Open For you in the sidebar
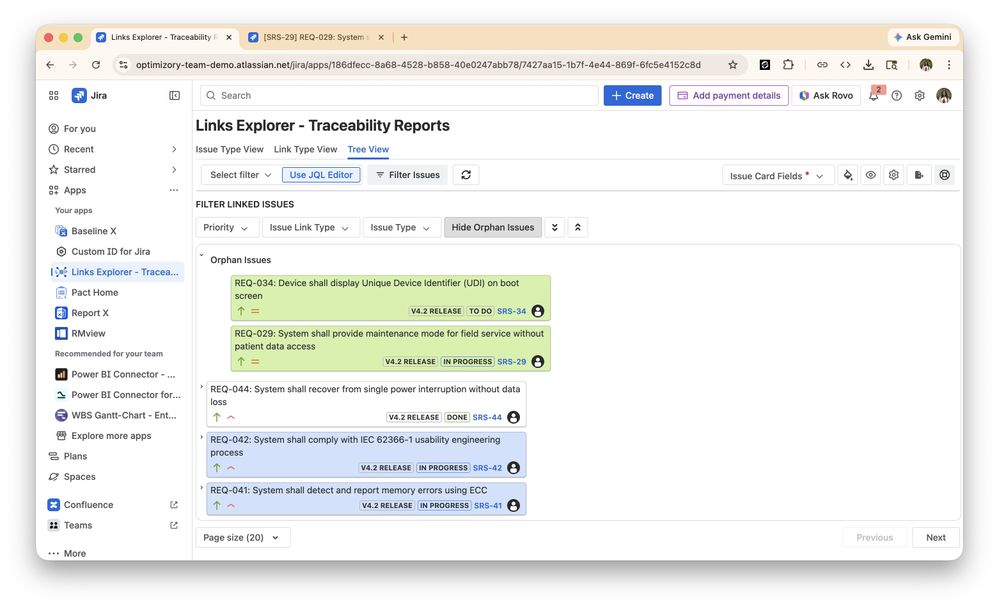Viewport: 999px width, 608px height. [x=80, y=129]
